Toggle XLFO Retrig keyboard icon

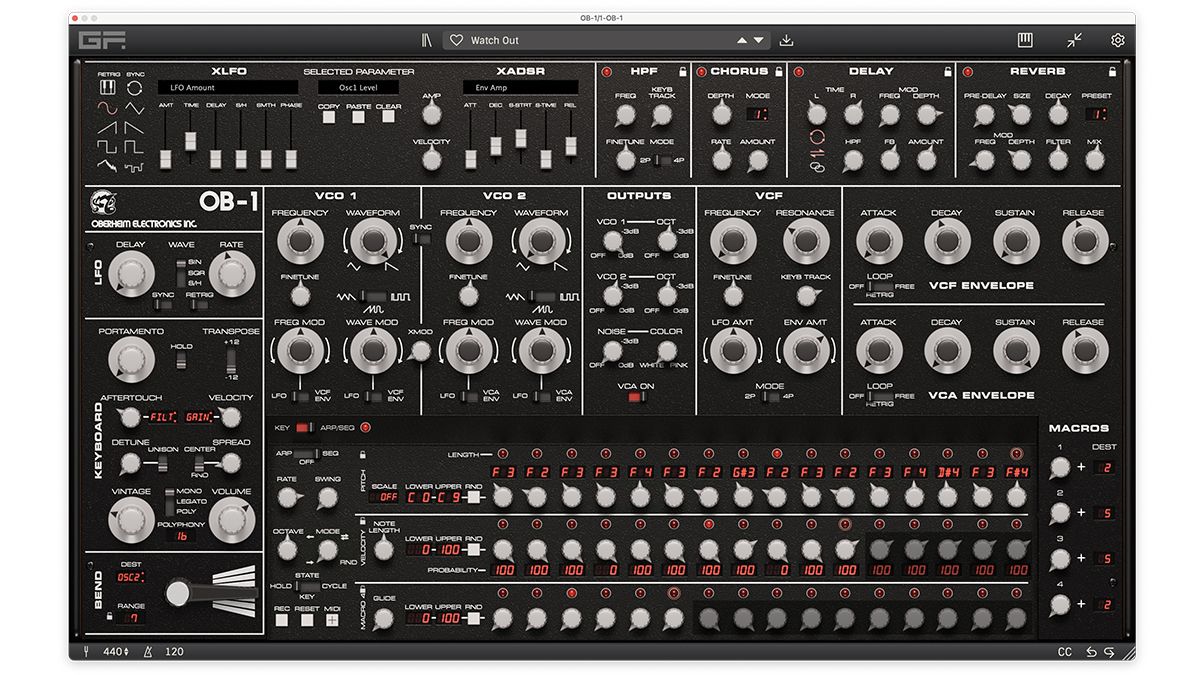[107, 88]
